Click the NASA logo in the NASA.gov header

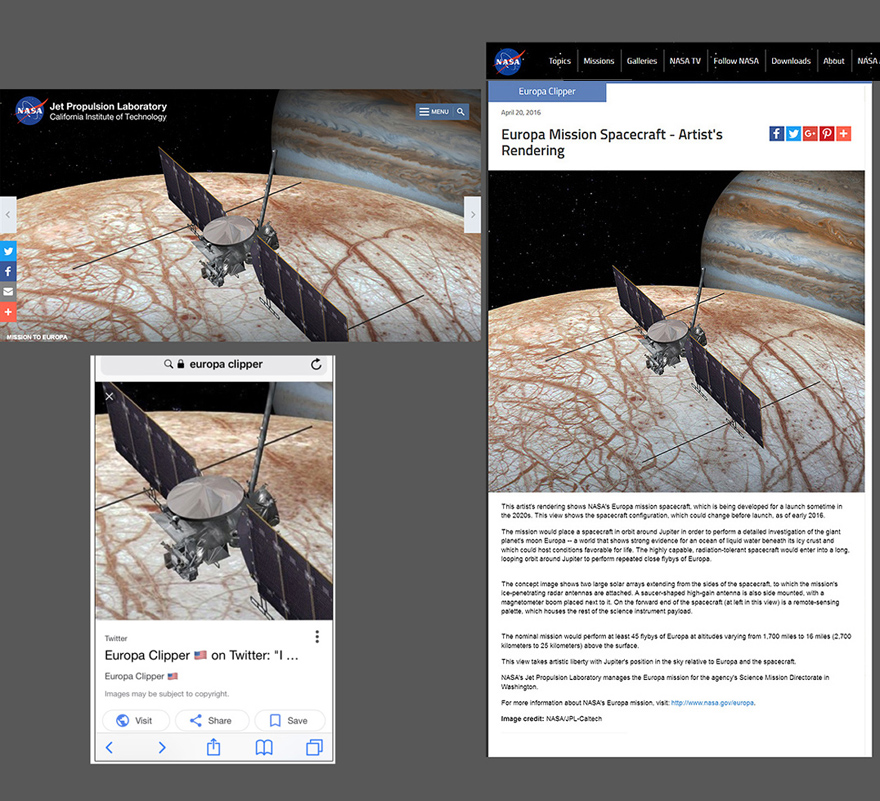tap(509, 61)
